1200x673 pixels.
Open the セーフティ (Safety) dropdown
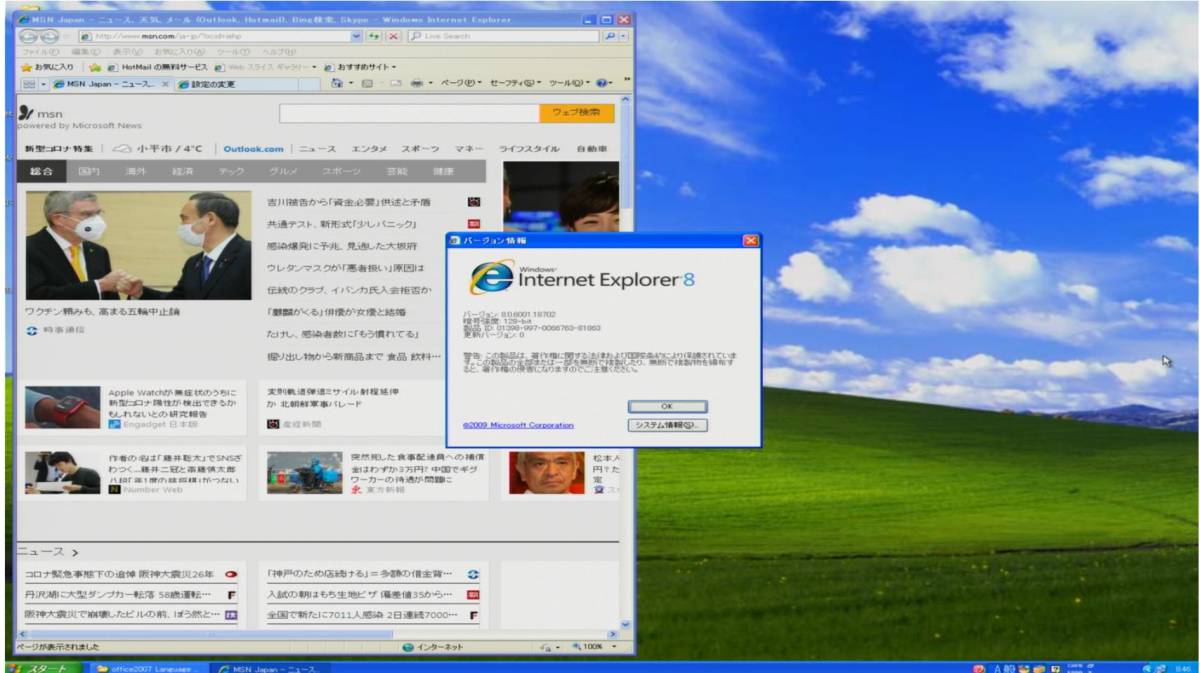tap(513, 86)
